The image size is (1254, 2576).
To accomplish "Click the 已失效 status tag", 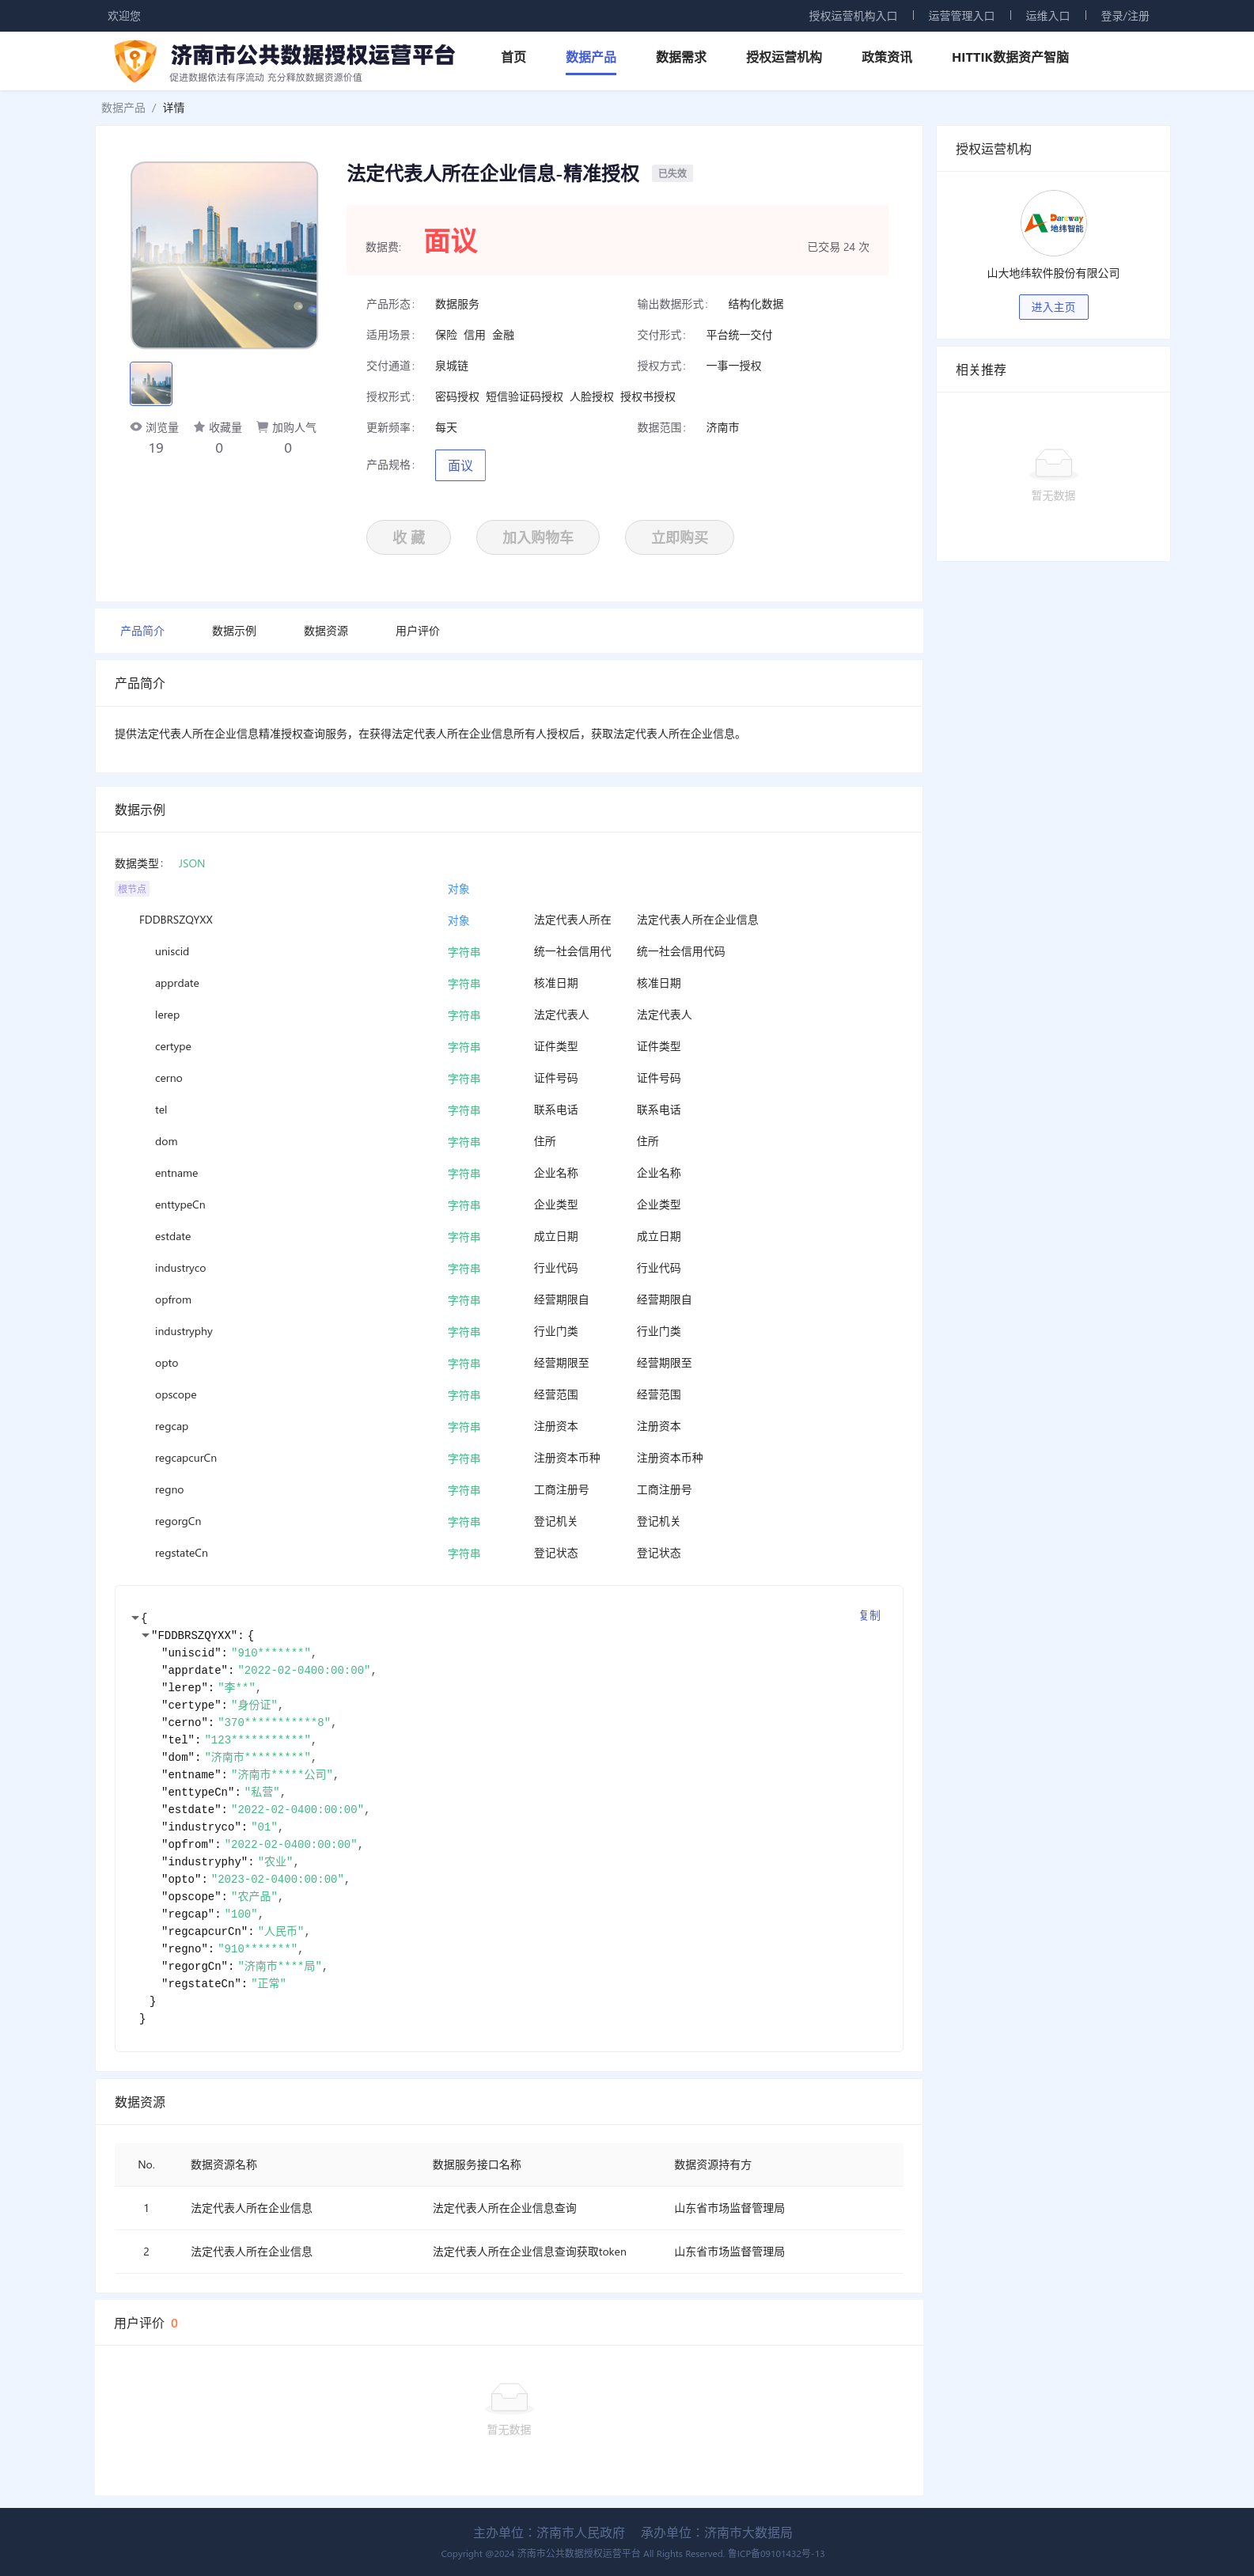I will (x=672, y=173).
